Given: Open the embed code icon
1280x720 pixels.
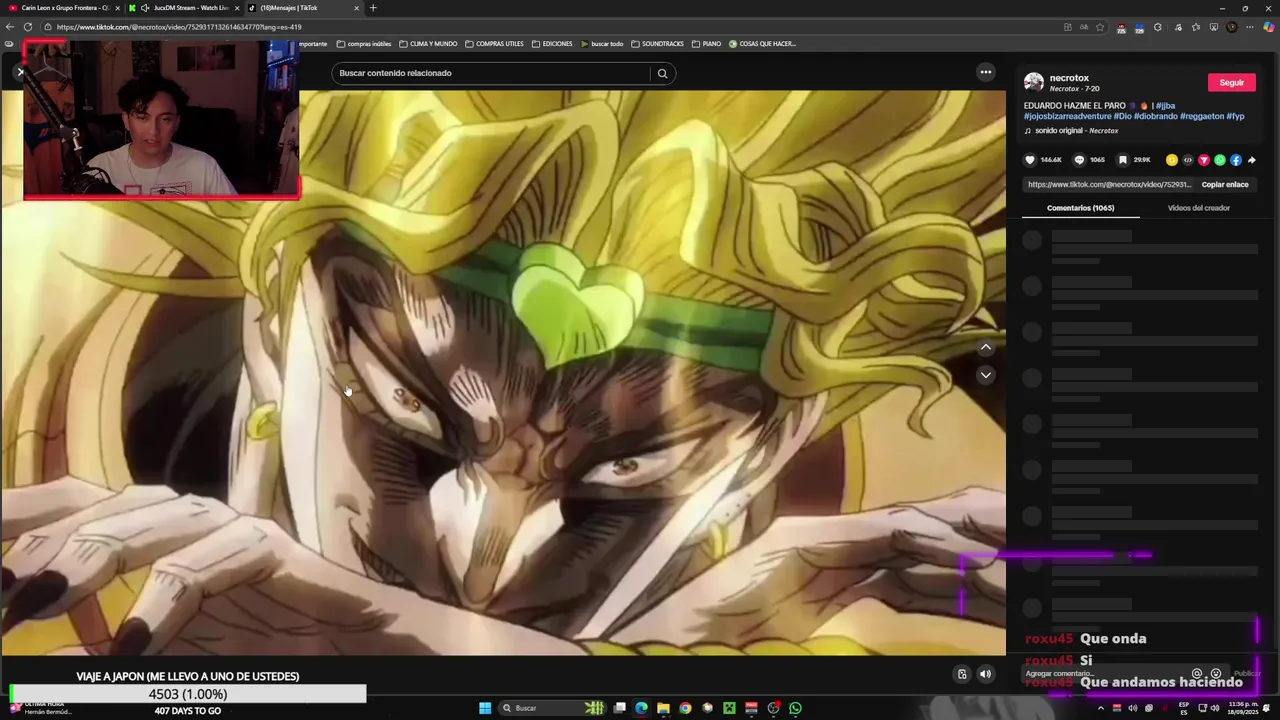Looking at the screenshot, I should (1188, 160).
